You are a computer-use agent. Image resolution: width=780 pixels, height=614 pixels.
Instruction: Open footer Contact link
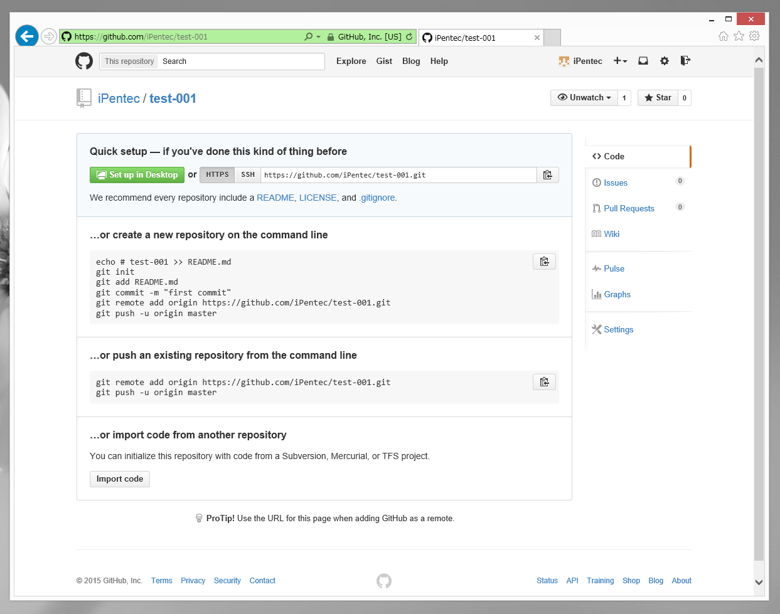(x=262, y=581)
